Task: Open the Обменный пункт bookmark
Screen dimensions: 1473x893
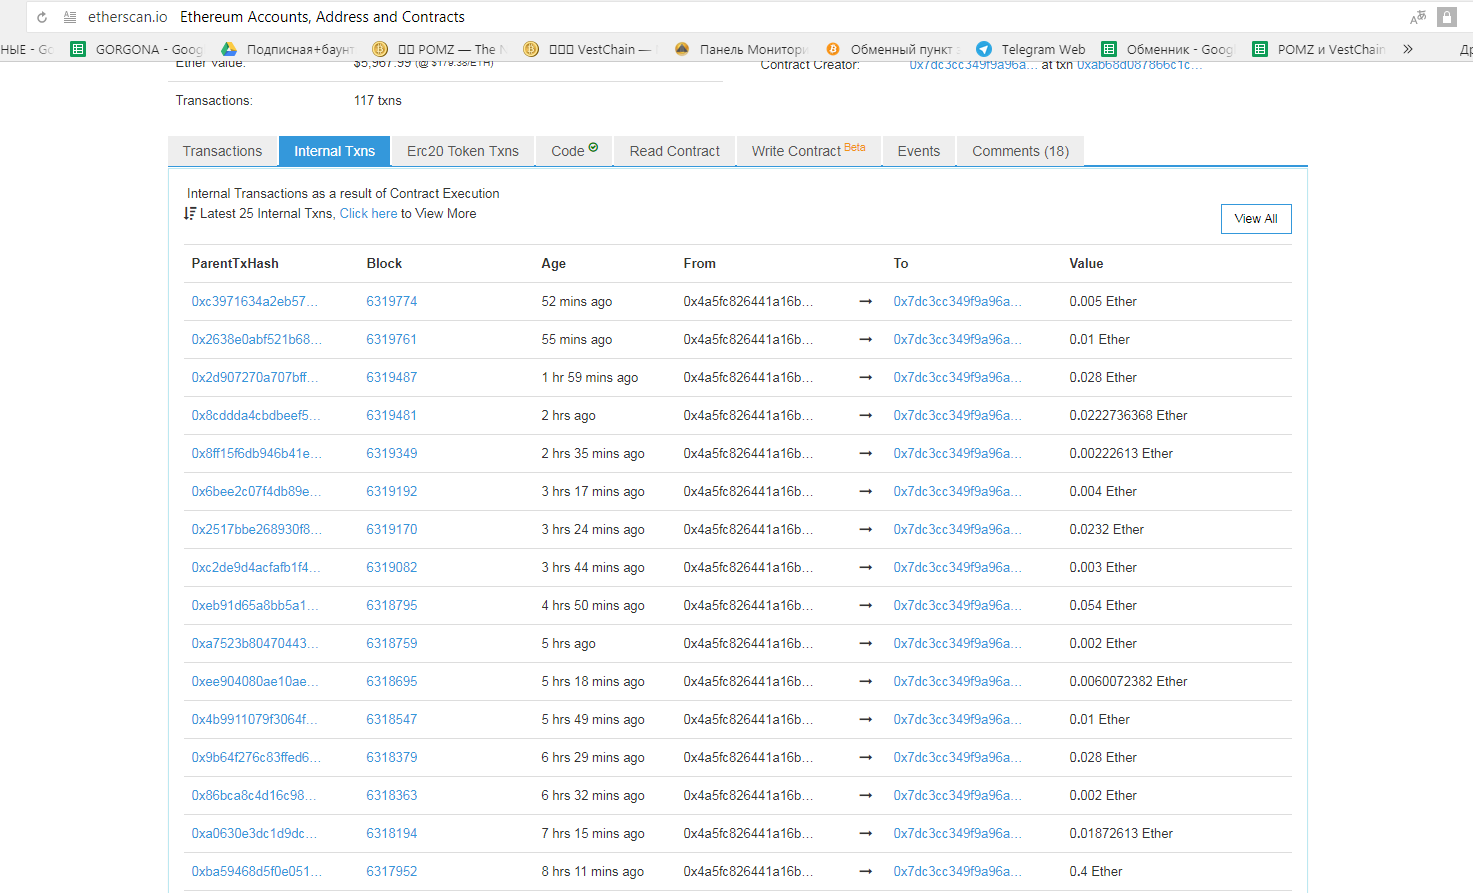Action: [x=892, y=49]
